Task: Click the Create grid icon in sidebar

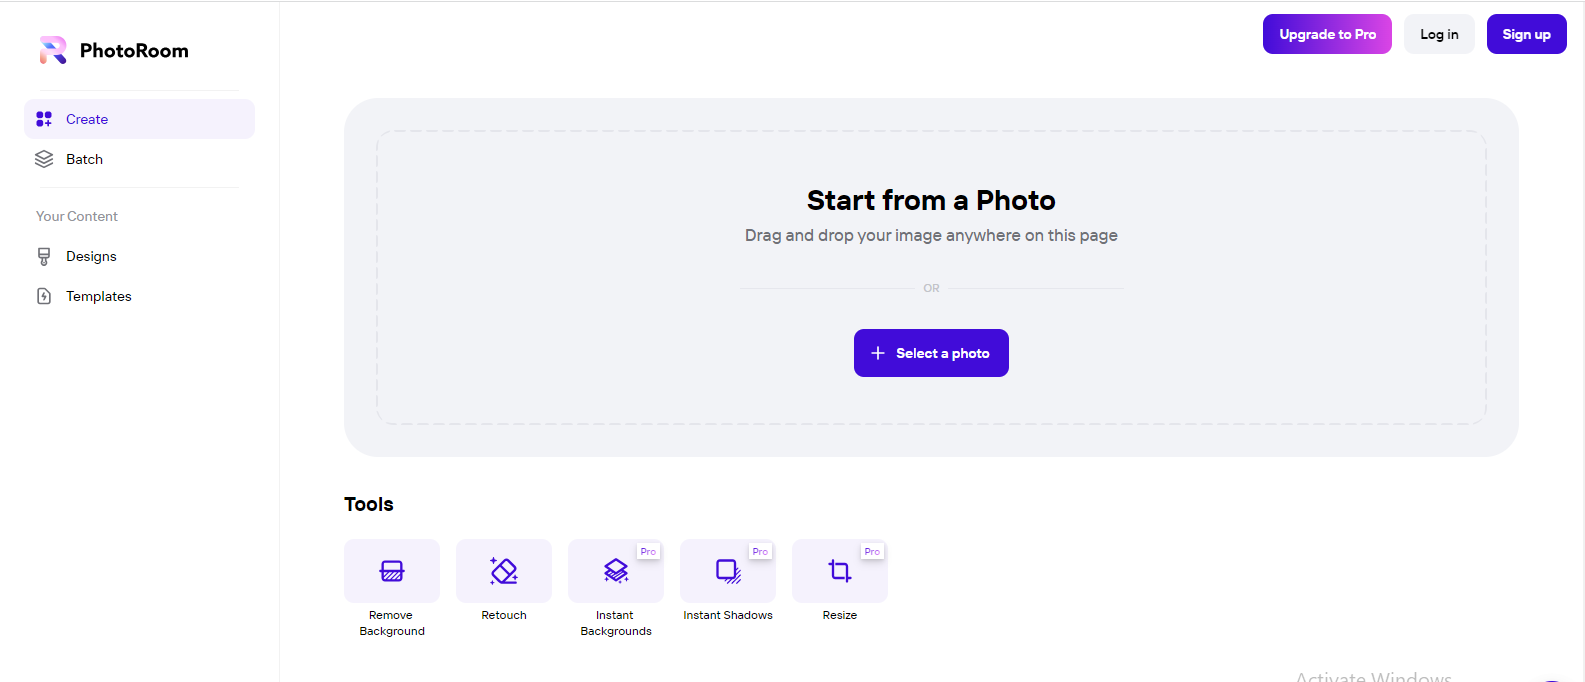Action: pos(44,119)
